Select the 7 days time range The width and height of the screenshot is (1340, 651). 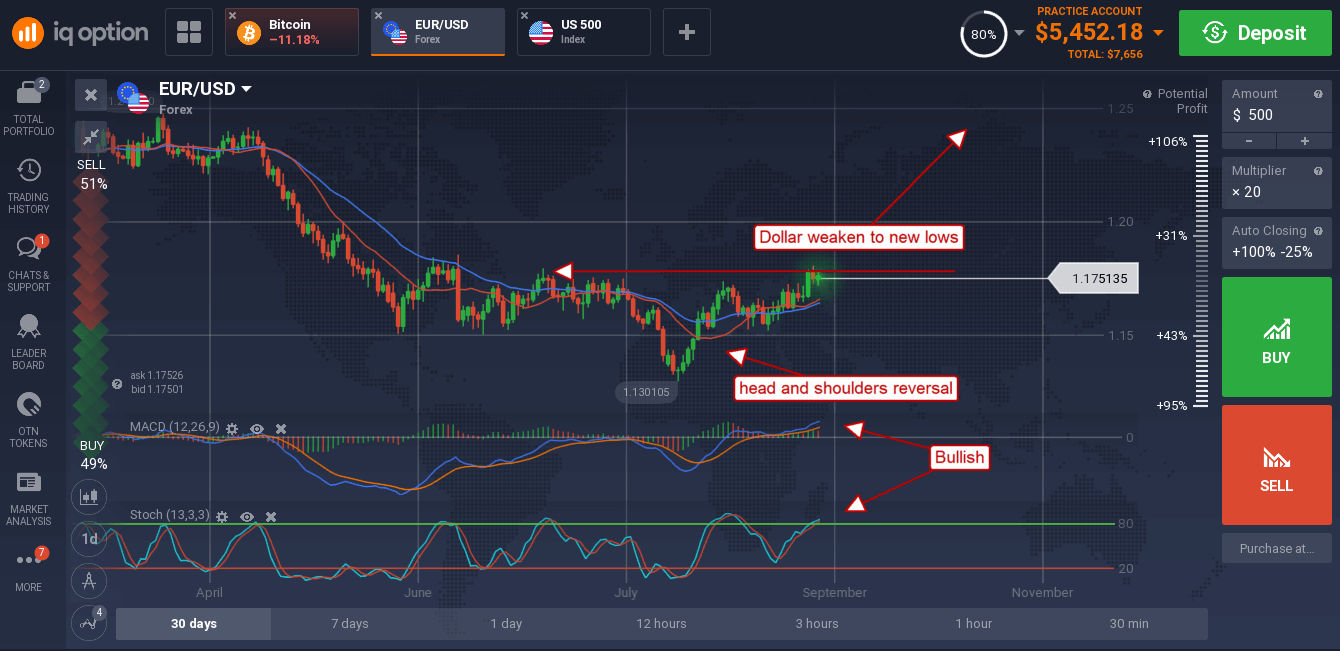click(x=350, y=623)
